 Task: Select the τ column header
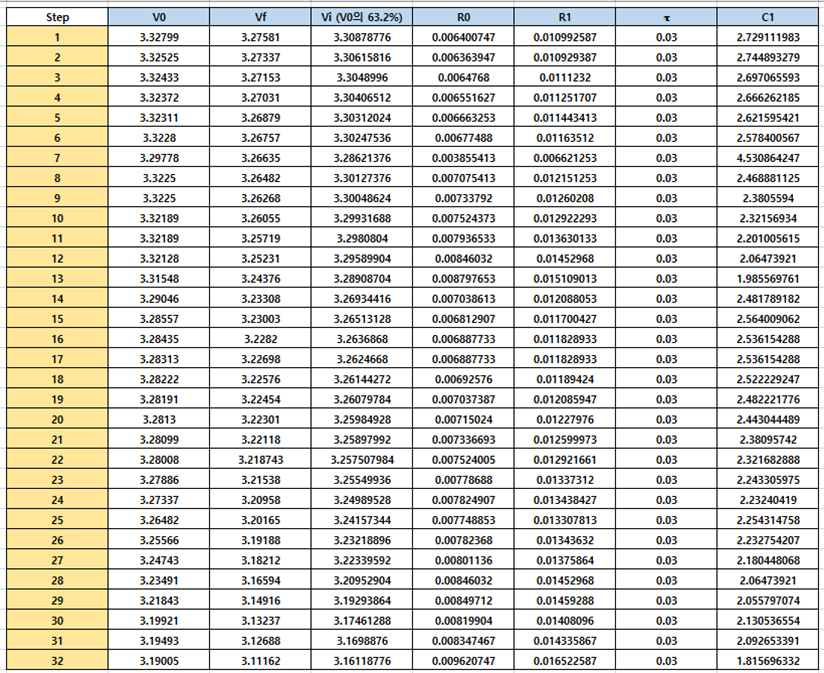pos(666,17)
